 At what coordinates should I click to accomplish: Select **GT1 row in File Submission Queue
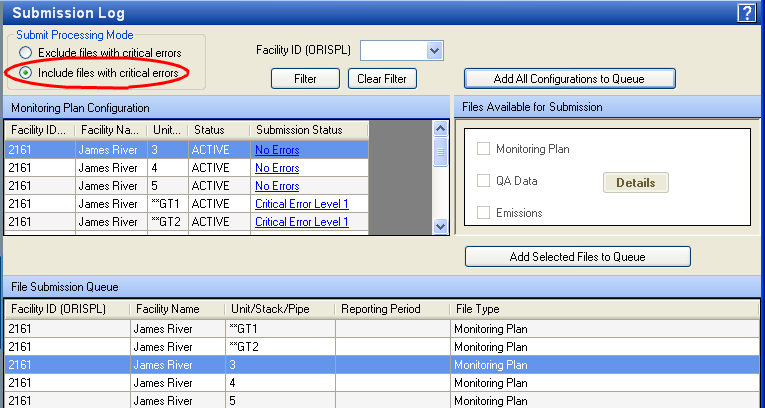[x=382, y=329]
